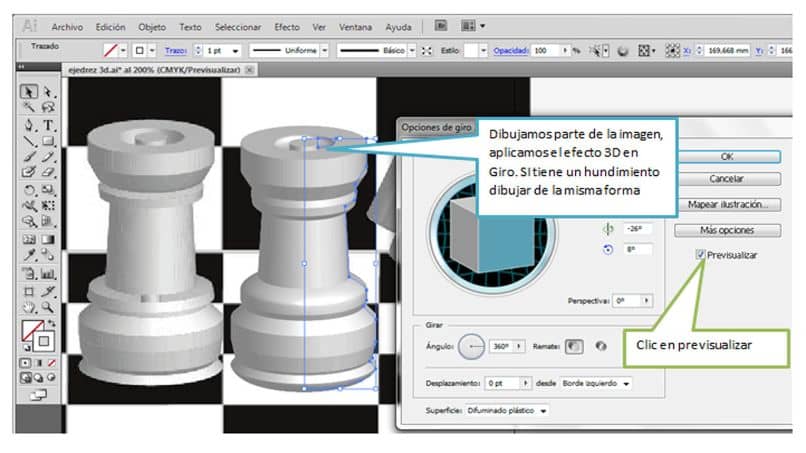Select the Zoom magnifier tool
The image size is (806, 453).
click(x=48, y=307)
